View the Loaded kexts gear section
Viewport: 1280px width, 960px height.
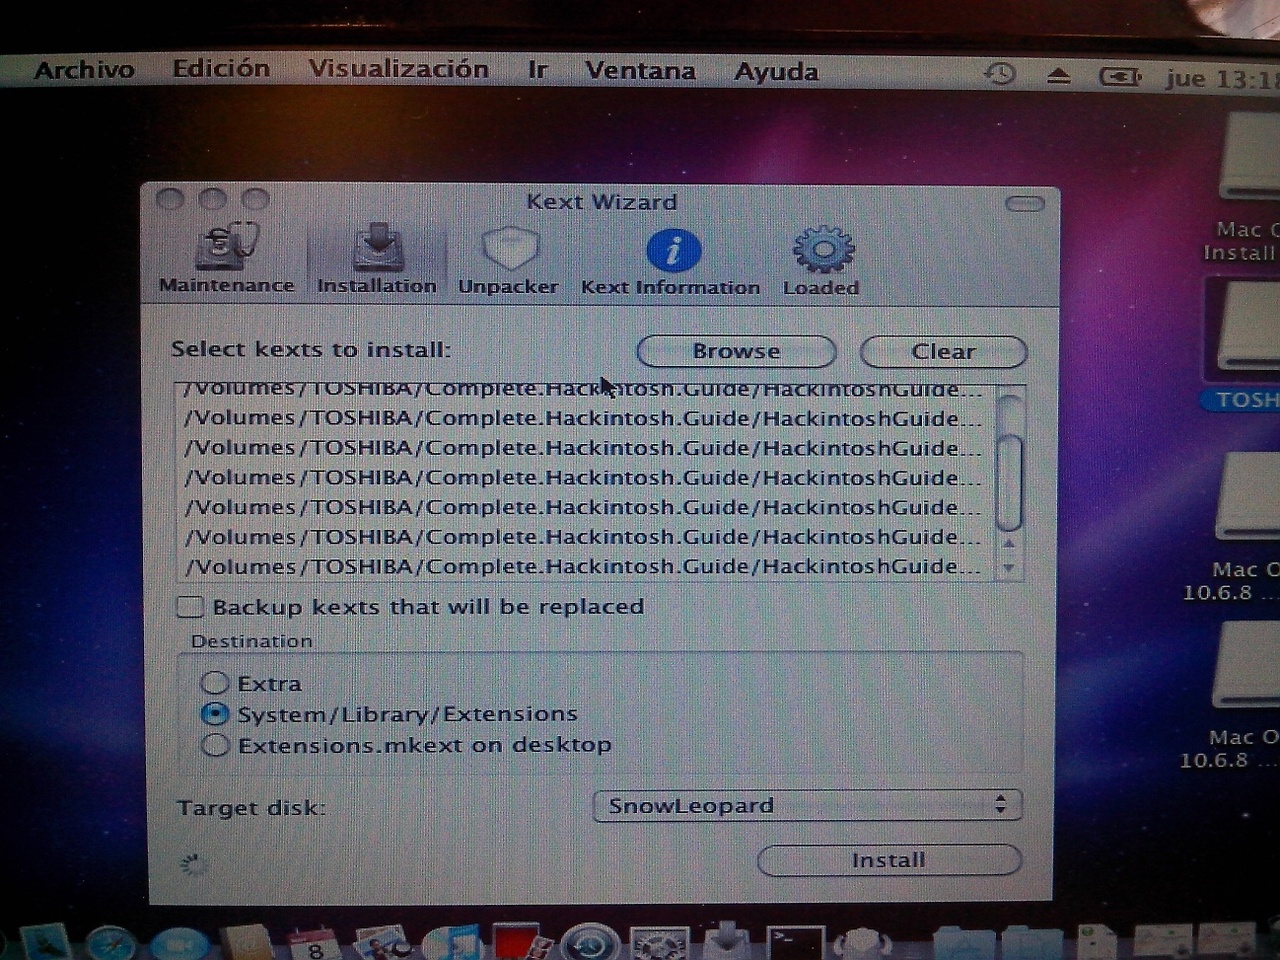[x=821, y=262]
